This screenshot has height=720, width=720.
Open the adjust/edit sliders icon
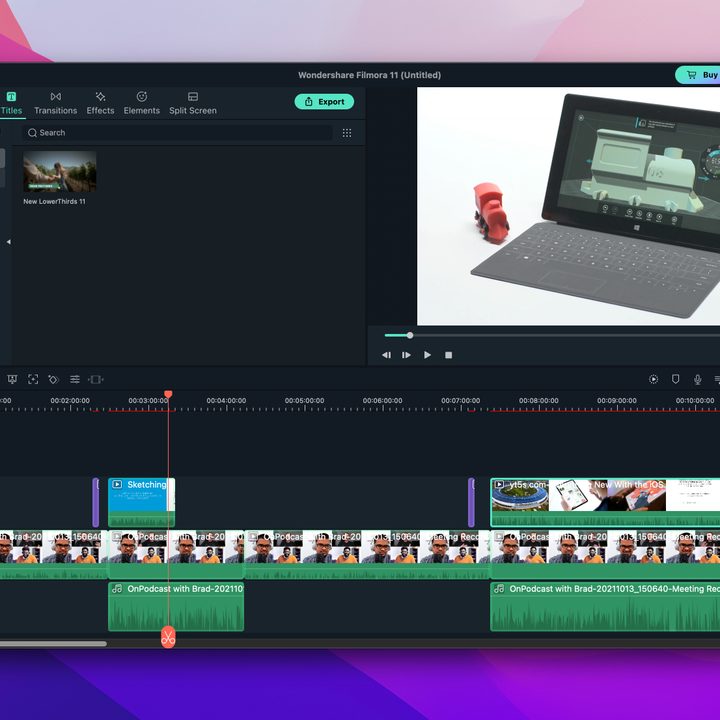click(x=75, y=379)
